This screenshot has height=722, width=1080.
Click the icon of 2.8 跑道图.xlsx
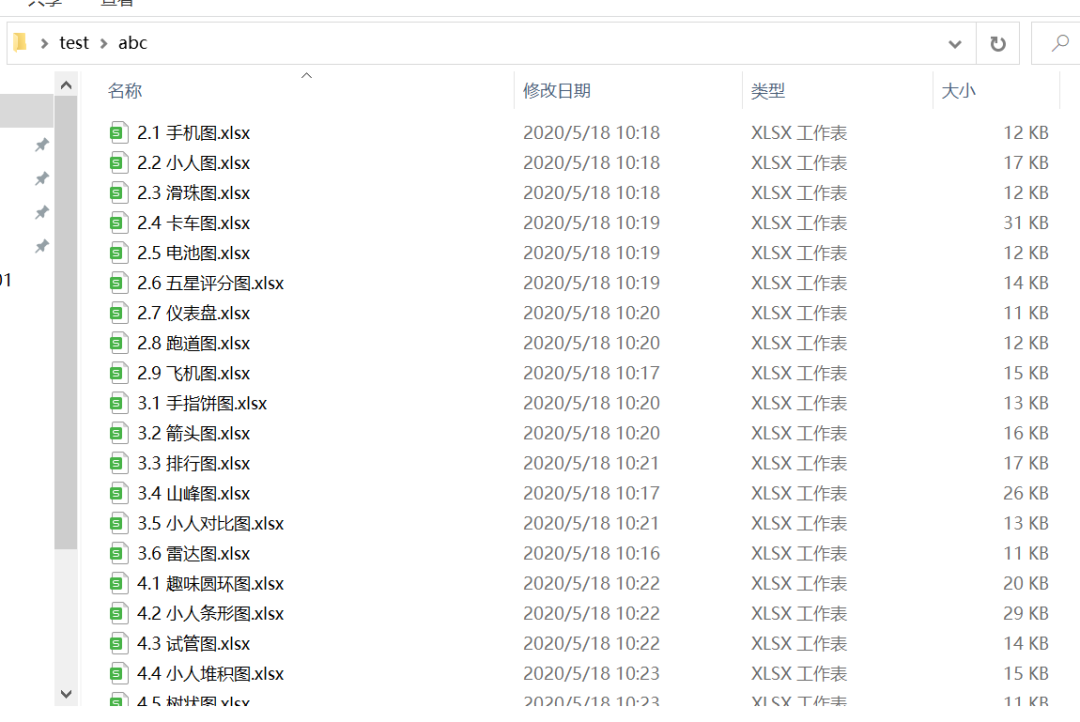point(118,342)
